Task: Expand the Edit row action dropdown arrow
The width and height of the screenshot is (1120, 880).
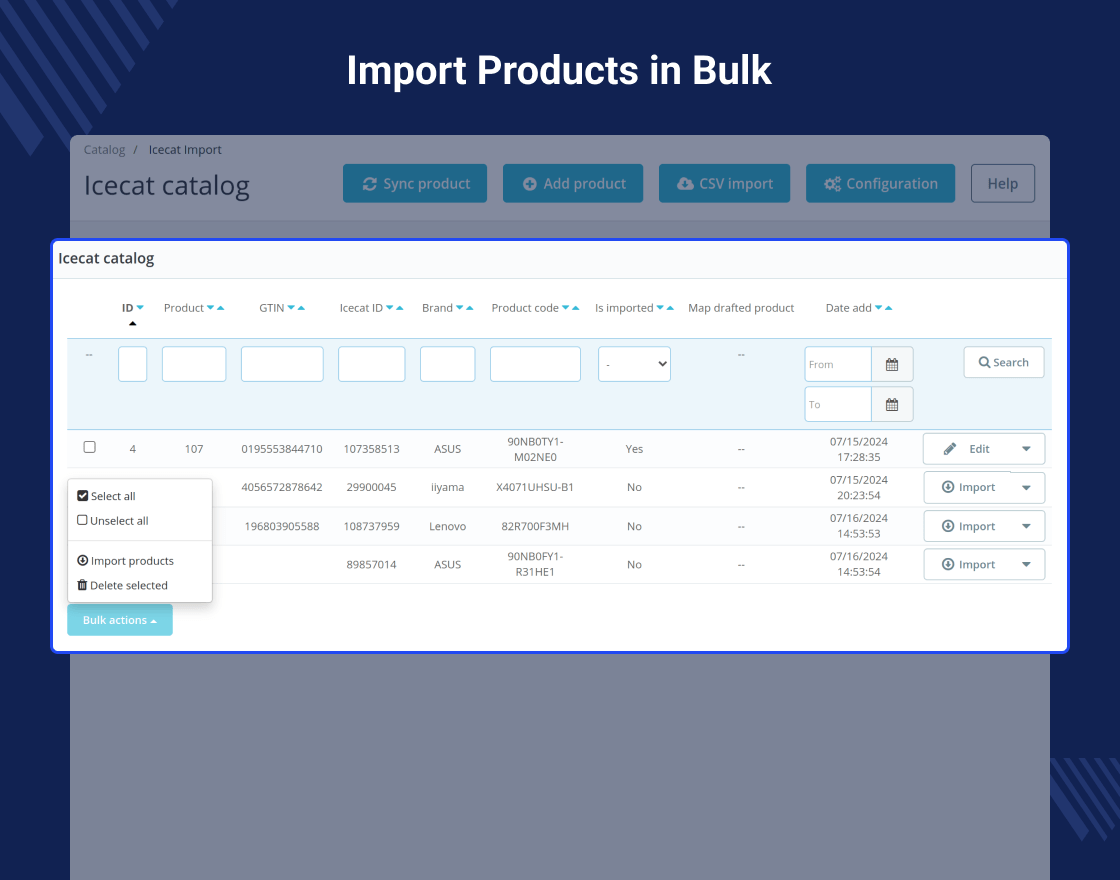Action: (1026, 449)
